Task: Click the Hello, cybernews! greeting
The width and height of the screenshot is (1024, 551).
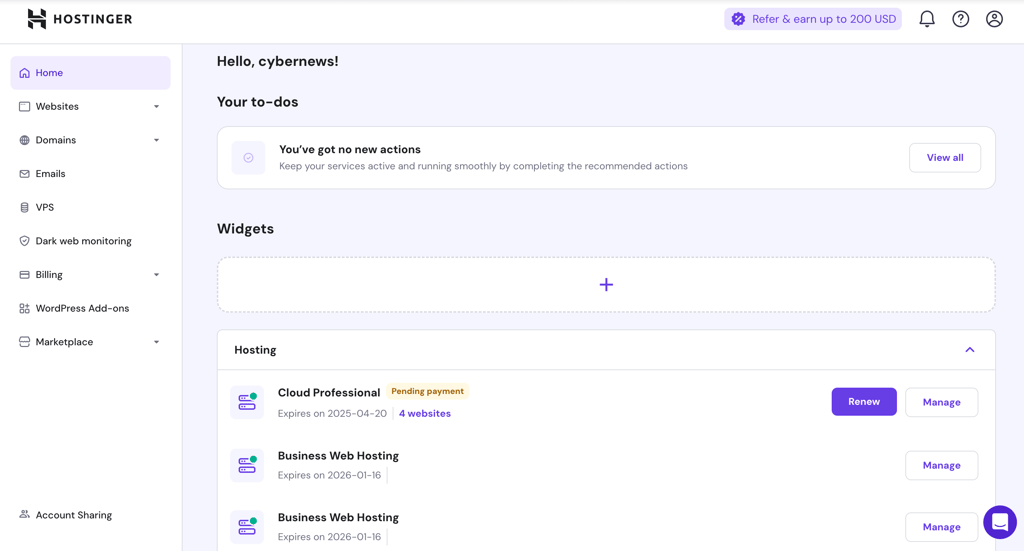Action: 278,61
